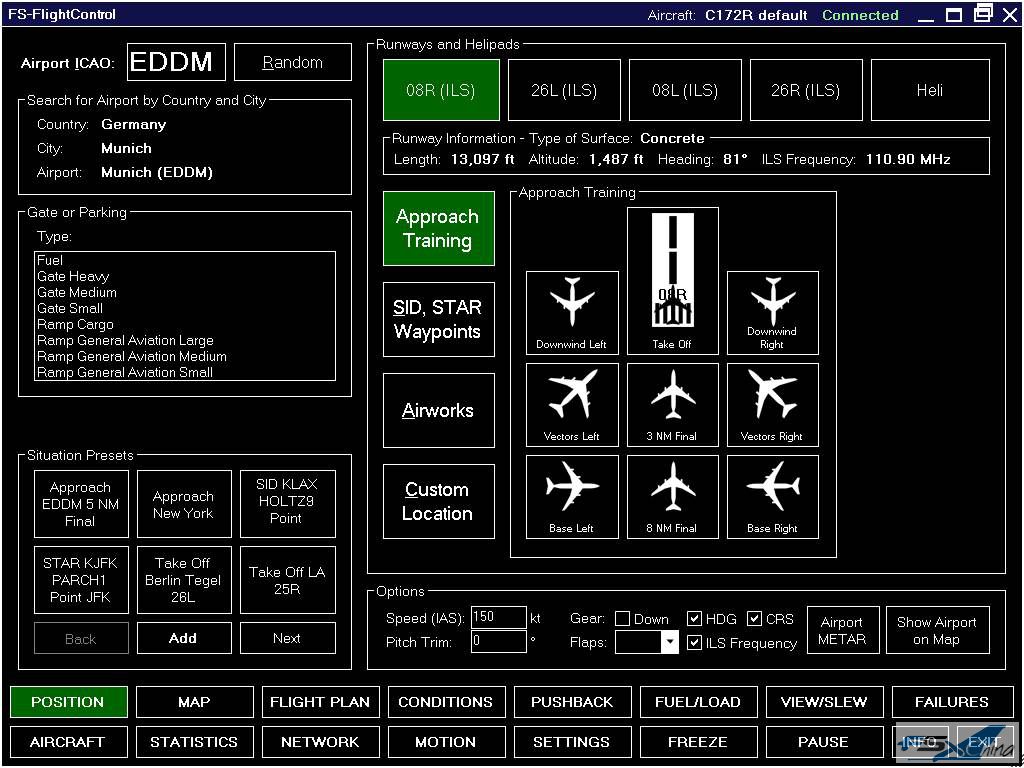Load preset Approach New York
1024x768 pixels.
184,504
